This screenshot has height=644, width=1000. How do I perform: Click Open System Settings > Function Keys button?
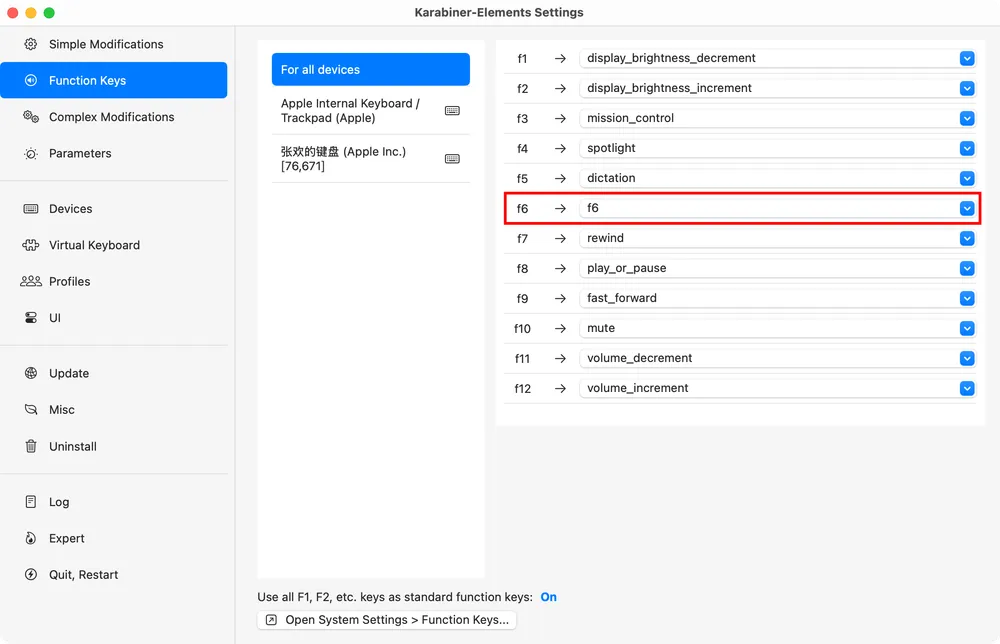(x=387, y=620)
